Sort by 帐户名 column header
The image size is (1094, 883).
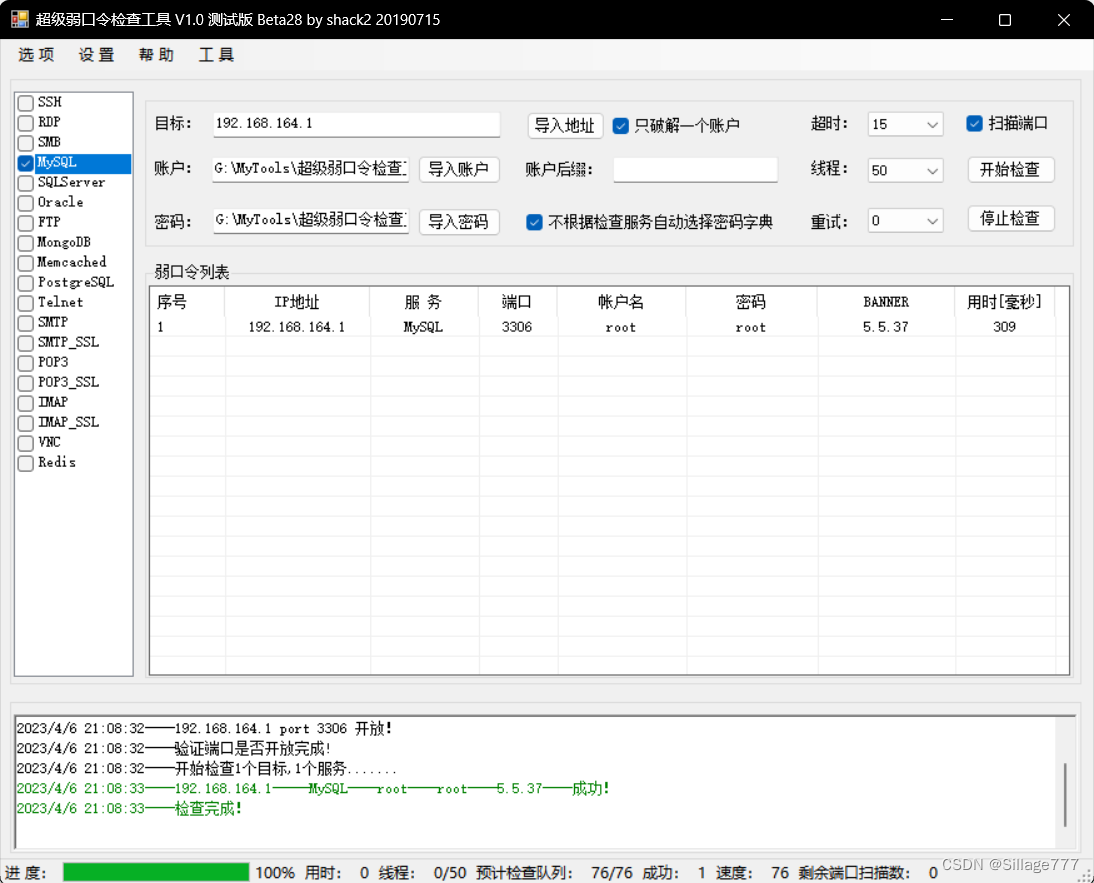click(x=622, y=302)
